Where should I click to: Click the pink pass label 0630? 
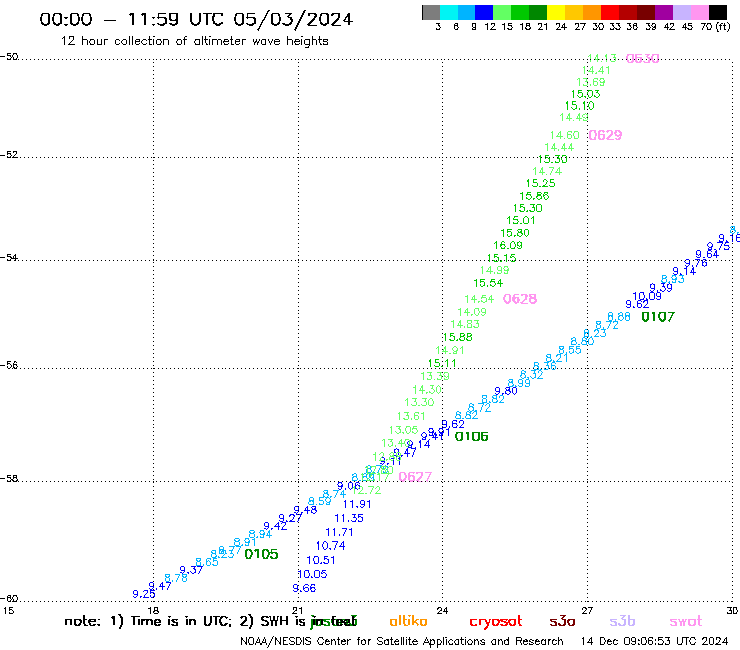click(x=642, y=59)
